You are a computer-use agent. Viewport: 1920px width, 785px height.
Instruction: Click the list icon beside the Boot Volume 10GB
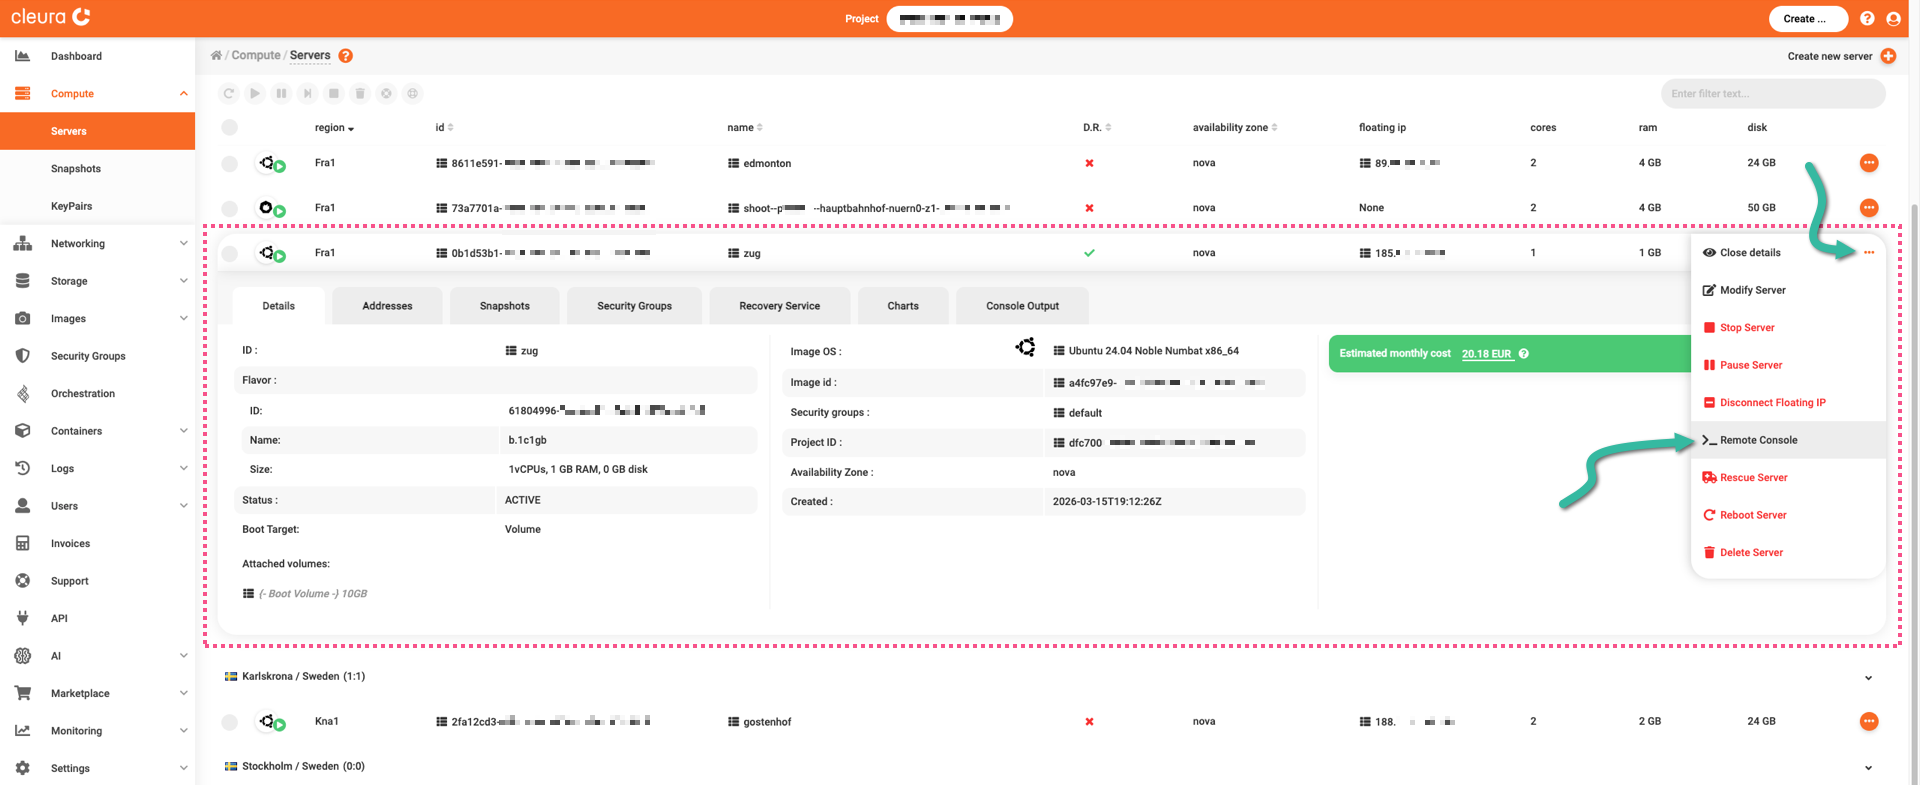248,593
